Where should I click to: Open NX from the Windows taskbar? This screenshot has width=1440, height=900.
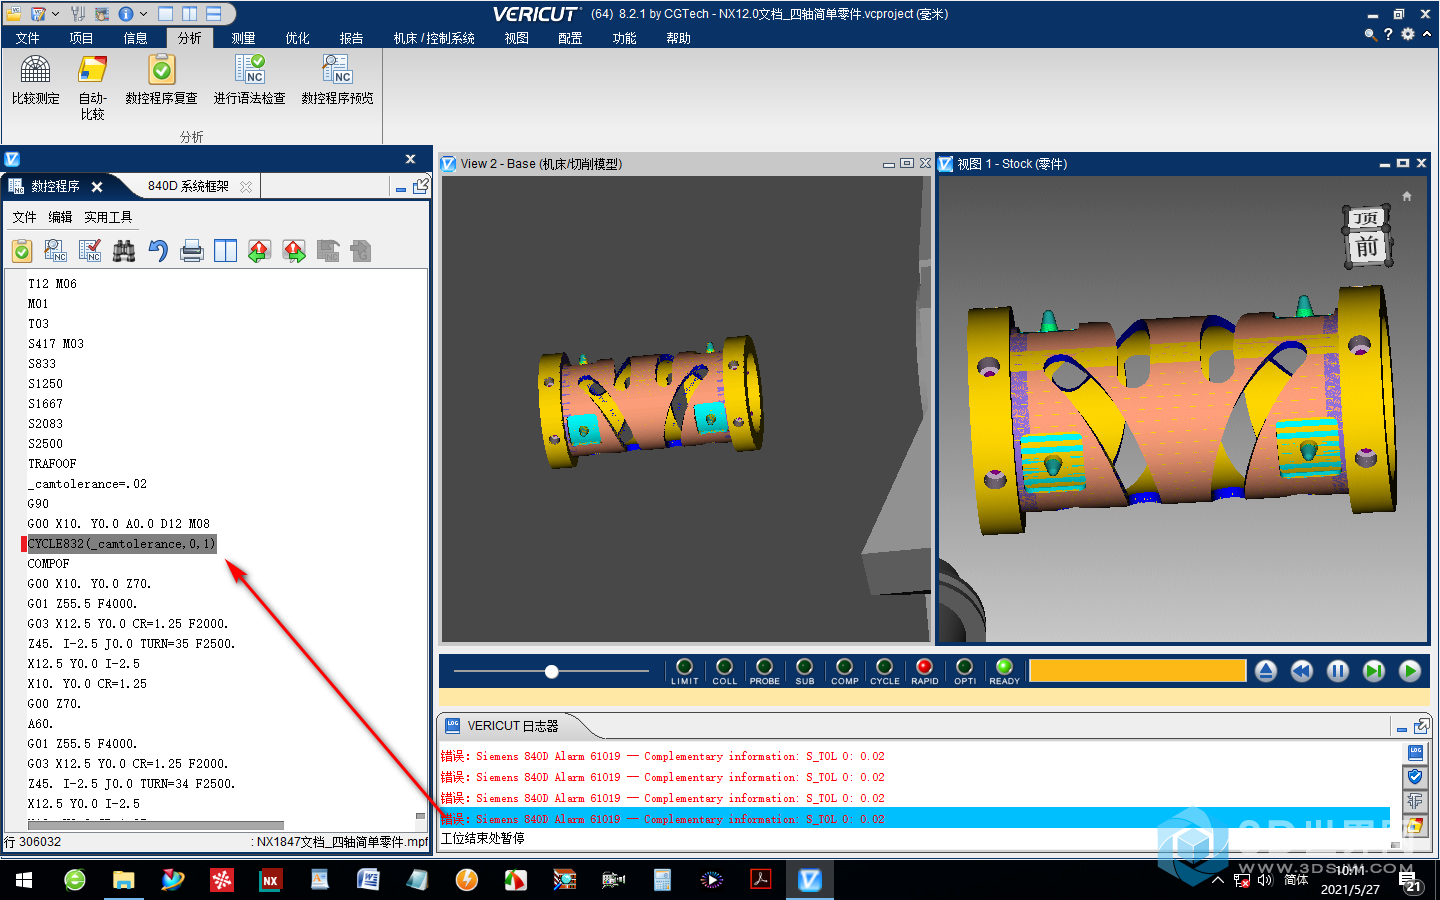(270, 880)
